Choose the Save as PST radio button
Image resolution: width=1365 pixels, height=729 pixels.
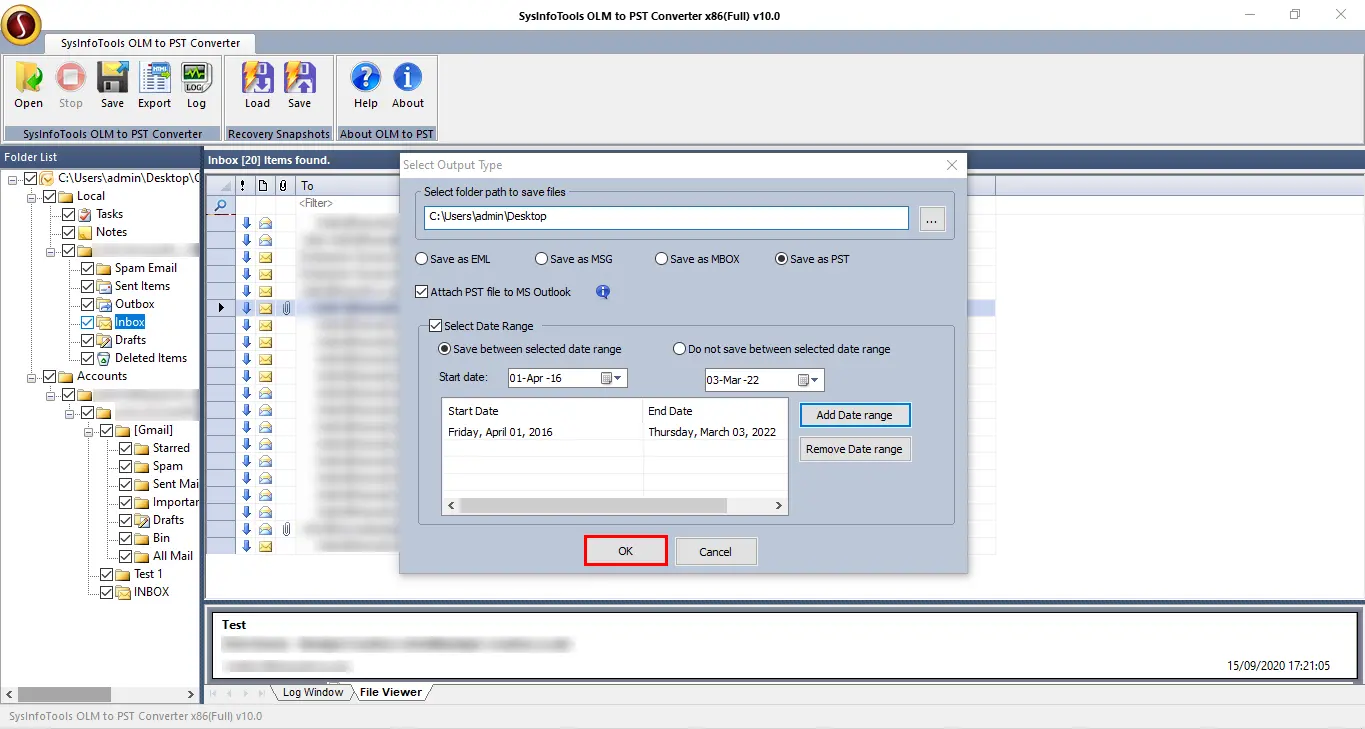click(781, 259)
